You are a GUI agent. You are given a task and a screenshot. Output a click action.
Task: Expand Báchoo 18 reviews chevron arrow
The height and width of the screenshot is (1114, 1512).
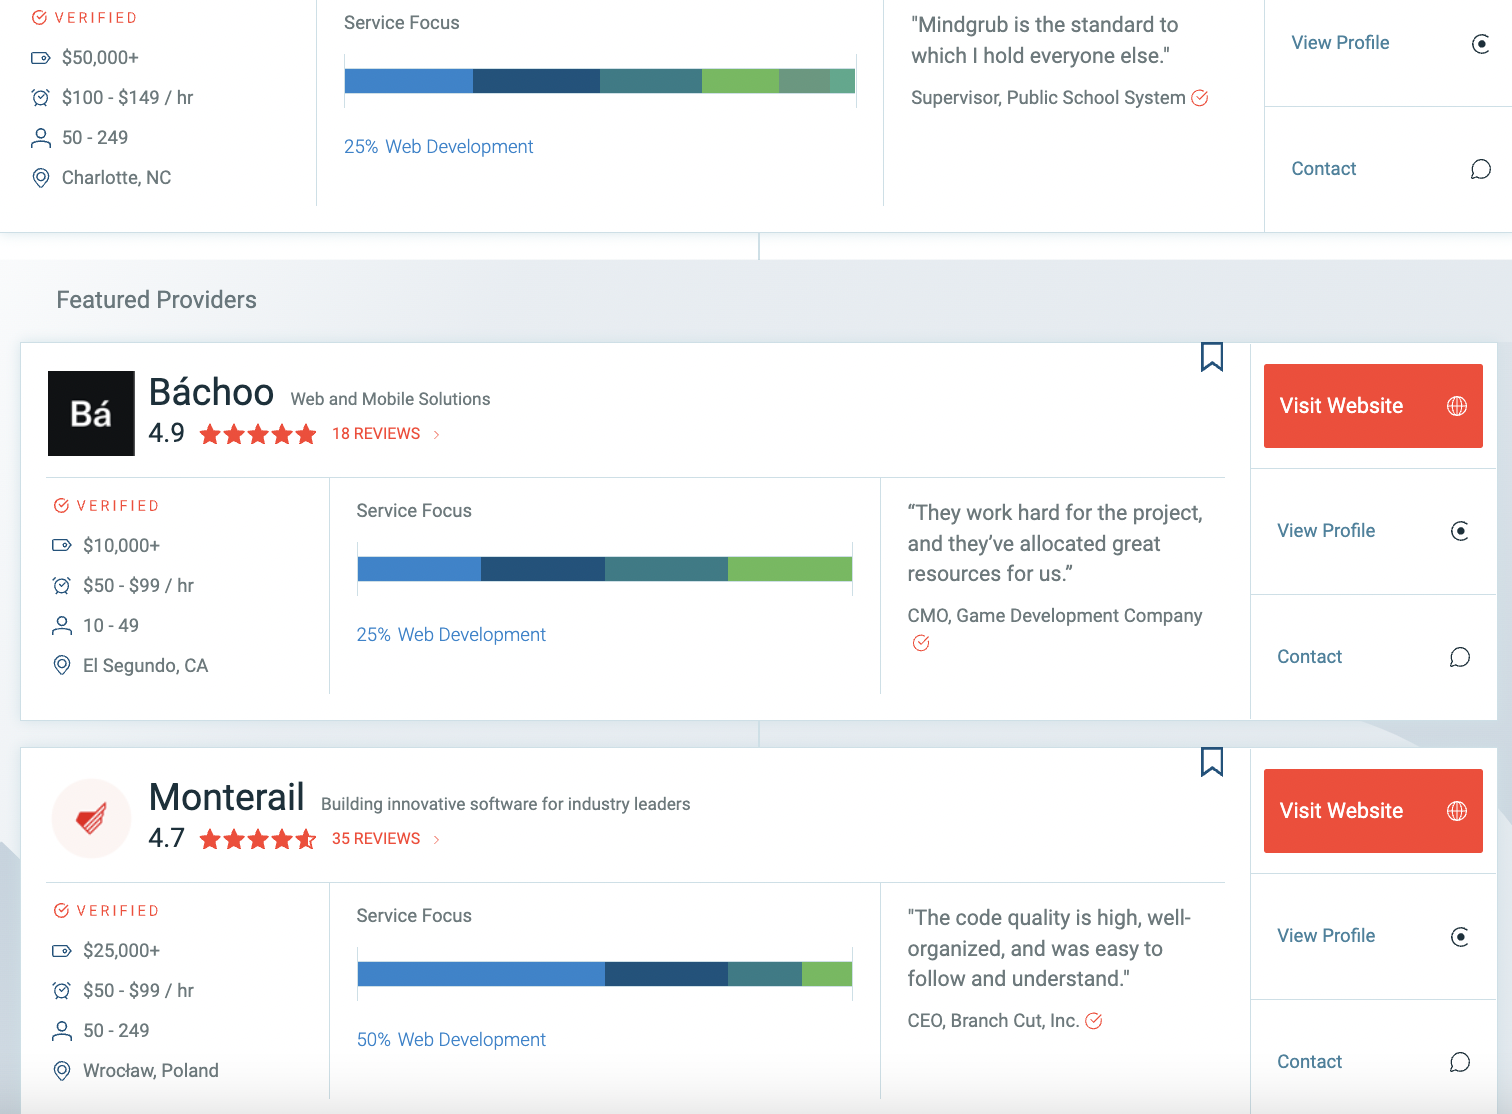pyautogui.click(x=437, y=434)
